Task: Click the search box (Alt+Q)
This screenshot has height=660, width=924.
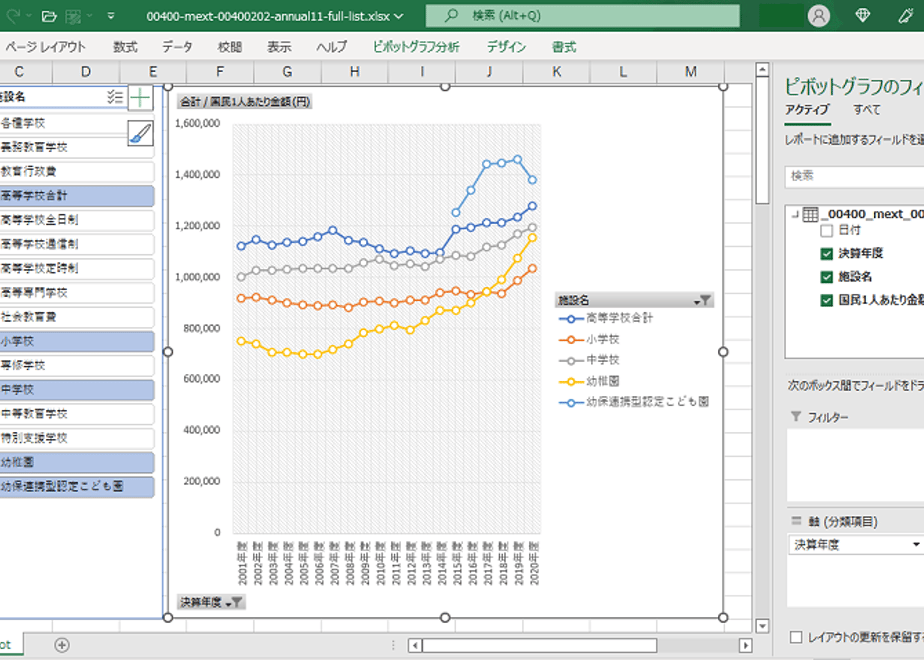Action: point(582,16)
